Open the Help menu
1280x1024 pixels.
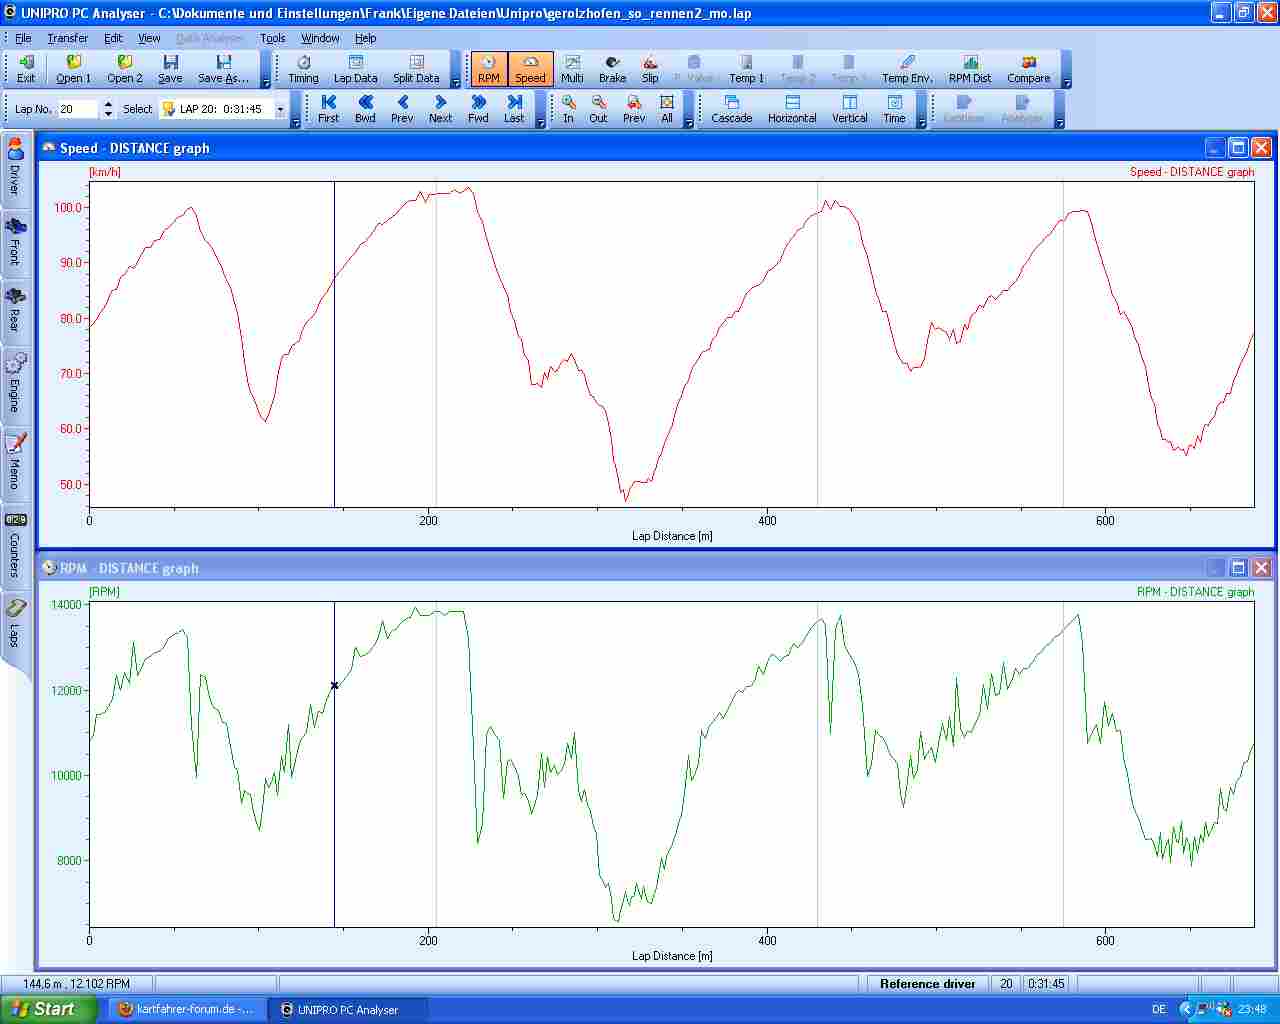[366, 38]
